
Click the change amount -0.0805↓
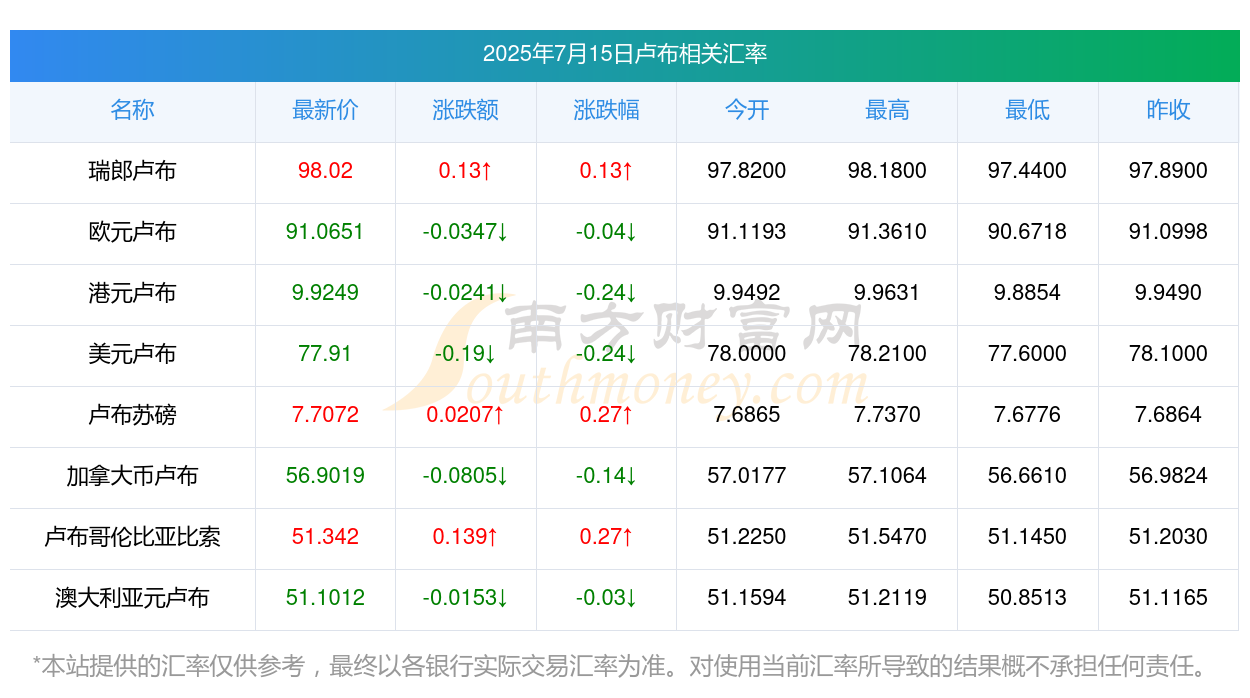point(466,476)
